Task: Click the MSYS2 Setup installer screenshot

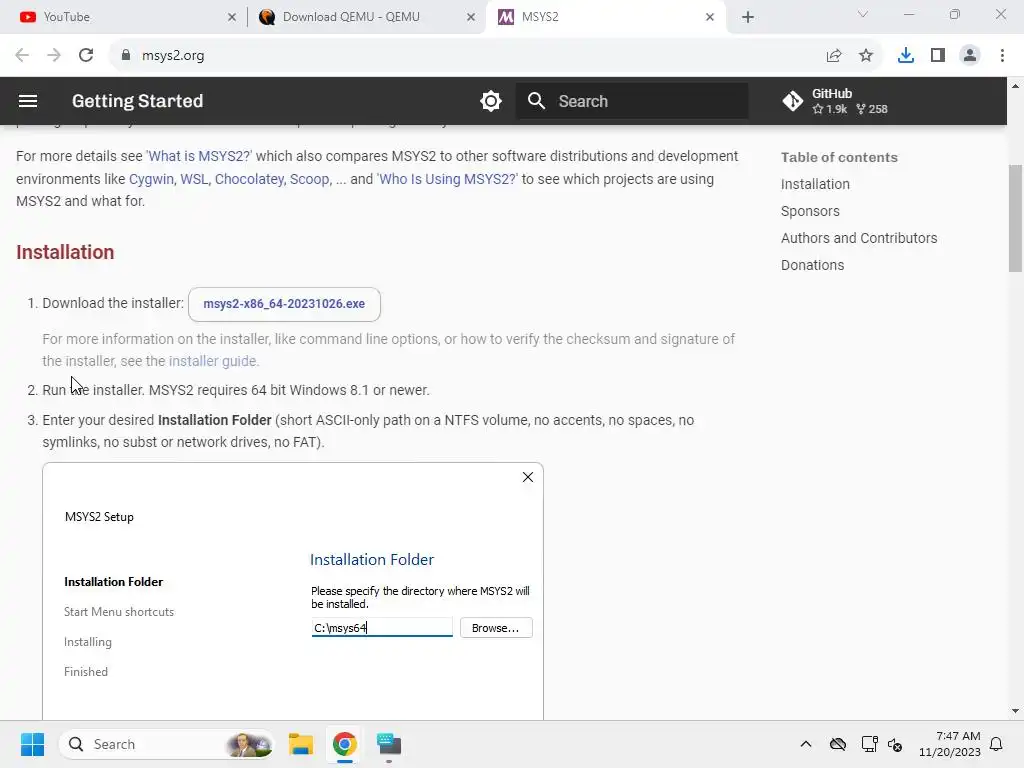Action: click(x=293, y=592)
